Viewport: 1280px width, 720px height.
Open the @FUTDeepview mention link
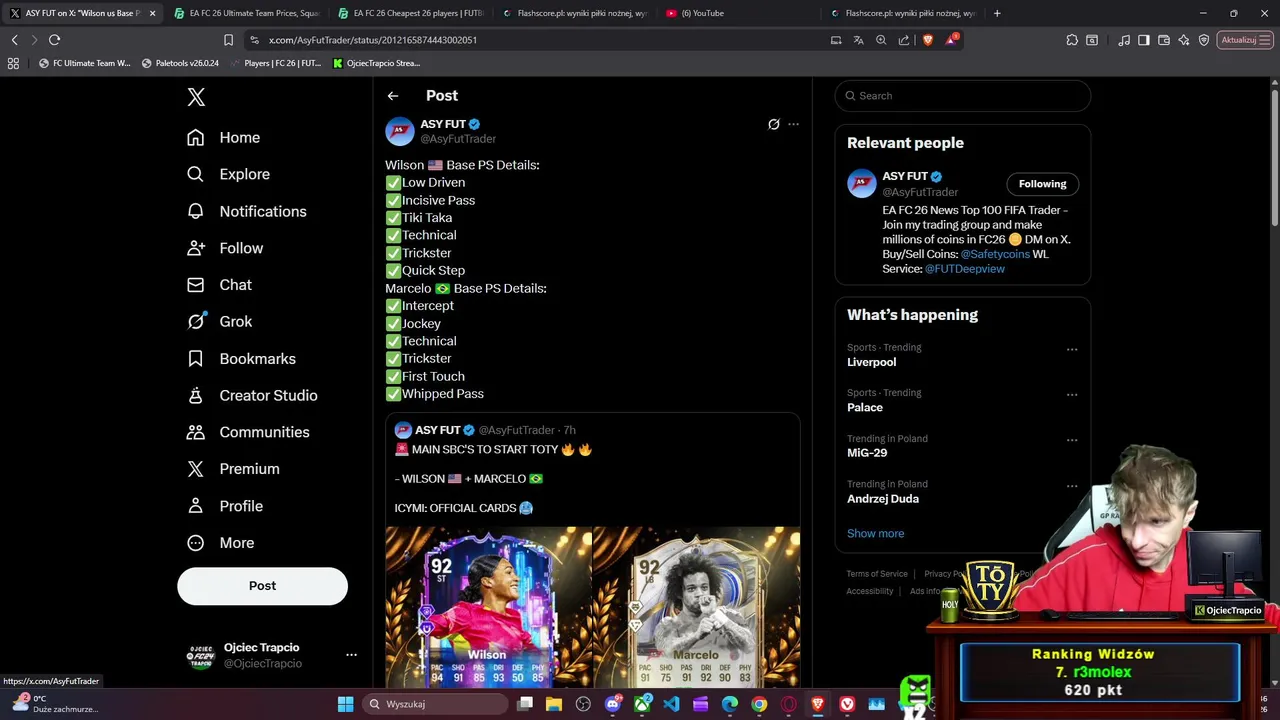coord(965,269)
